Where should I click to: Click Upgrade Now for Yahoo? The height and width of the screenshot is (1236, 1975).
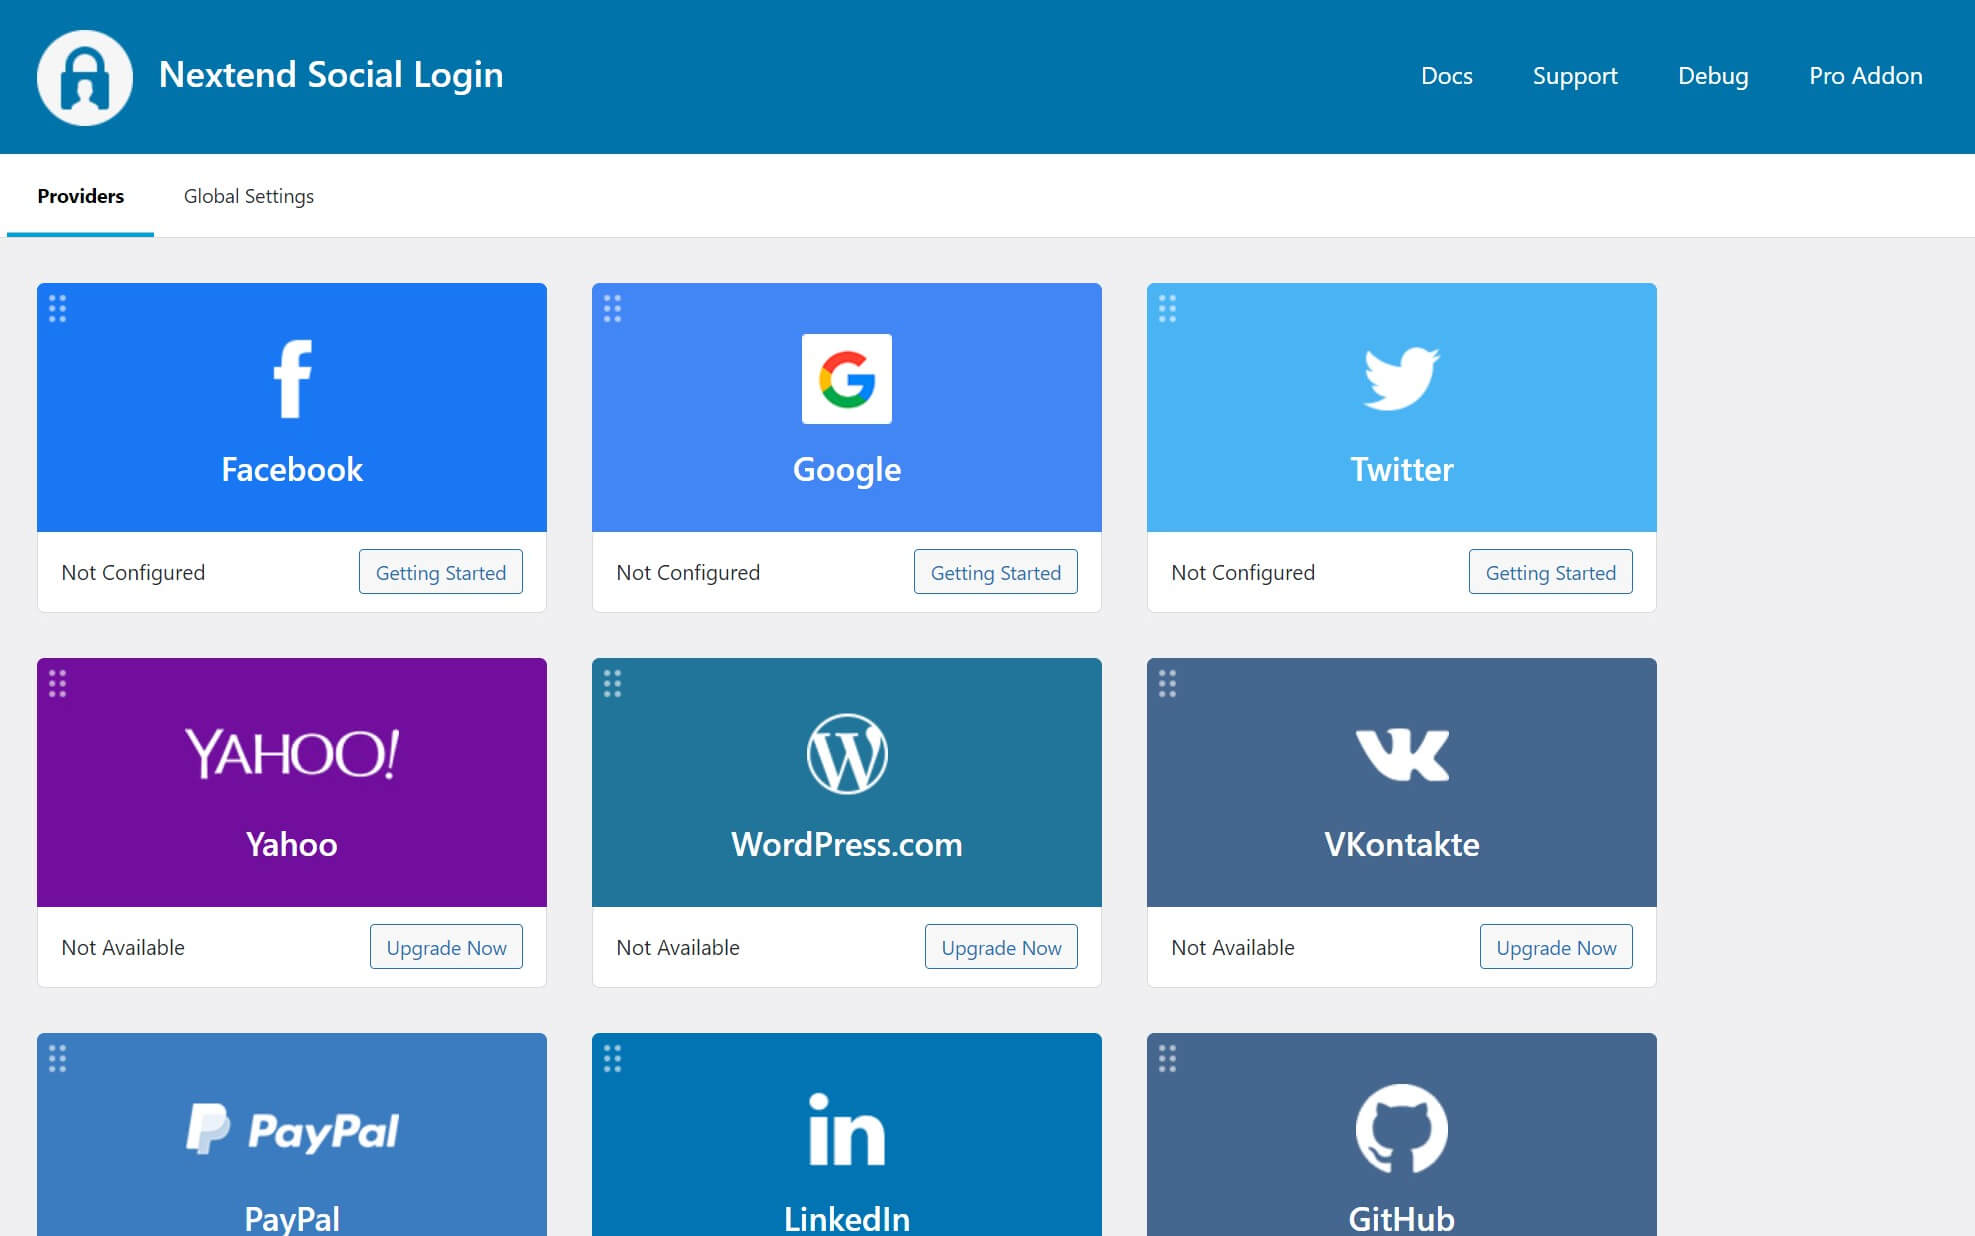tap(444, 946)
